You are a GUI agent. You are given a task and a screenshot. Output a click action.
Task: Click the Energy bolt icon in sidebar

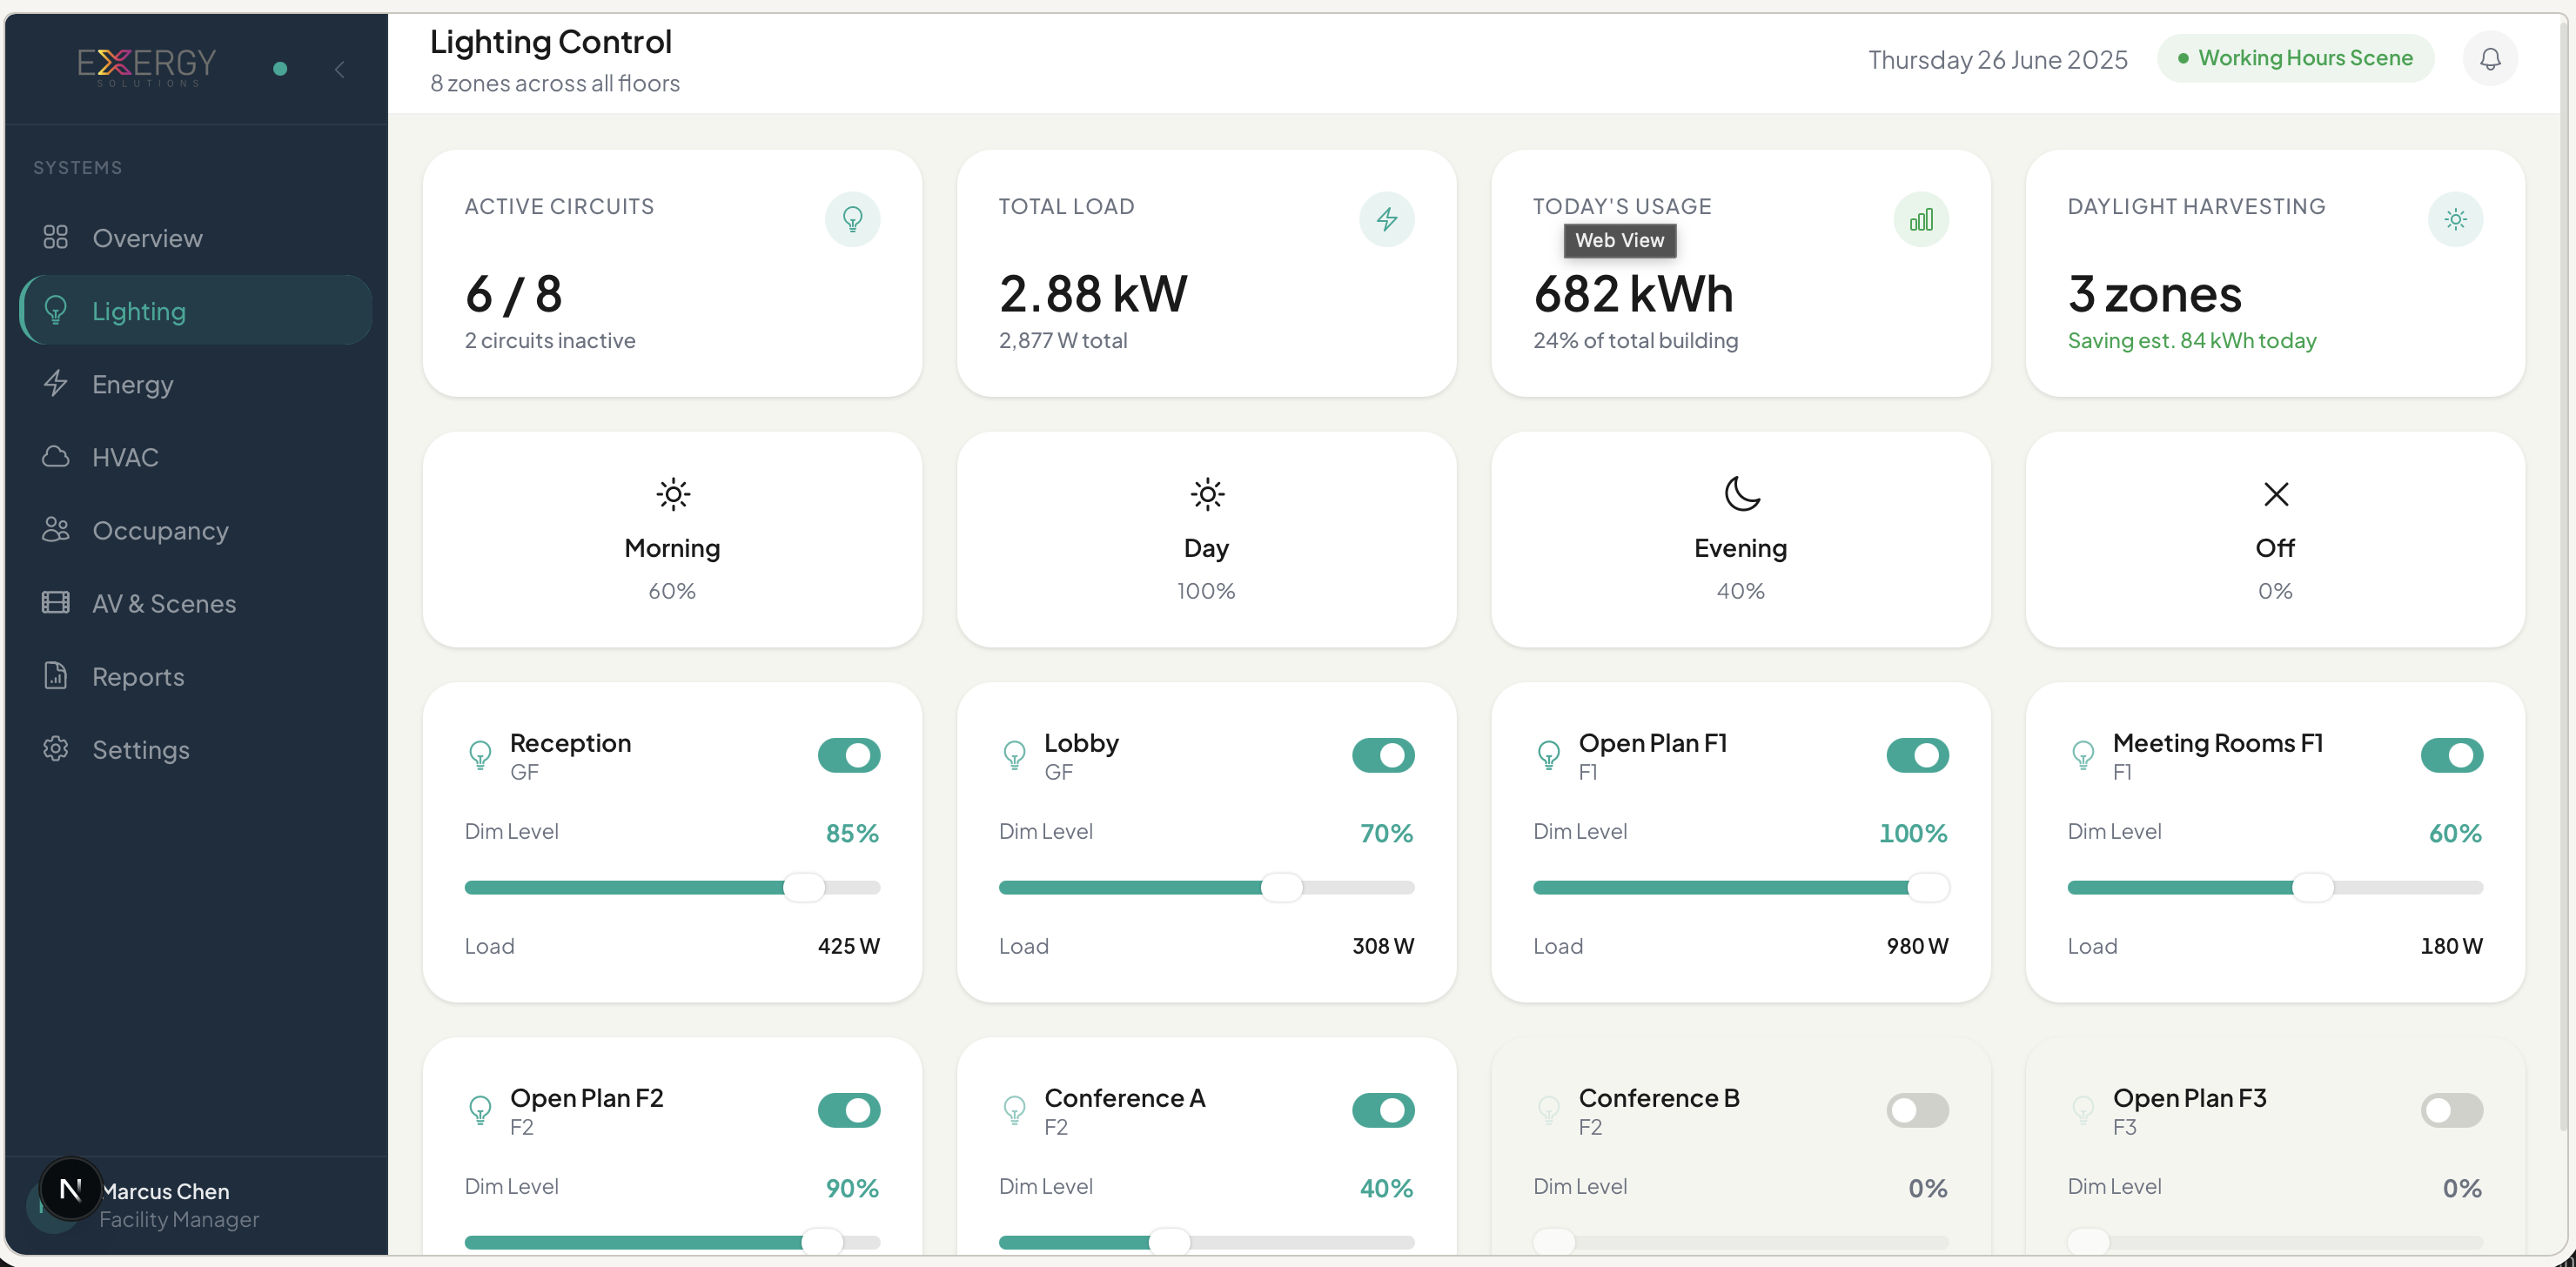56,383
